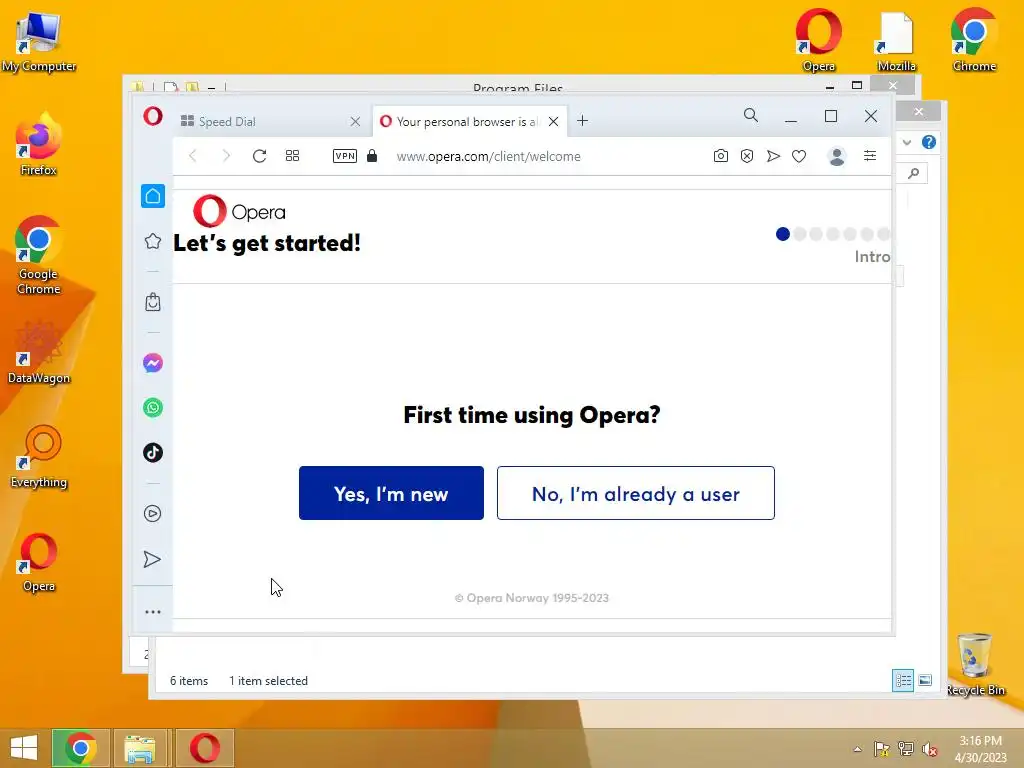
Task: Expand the ribbon chevron in Explorer window
Action: 906,142
